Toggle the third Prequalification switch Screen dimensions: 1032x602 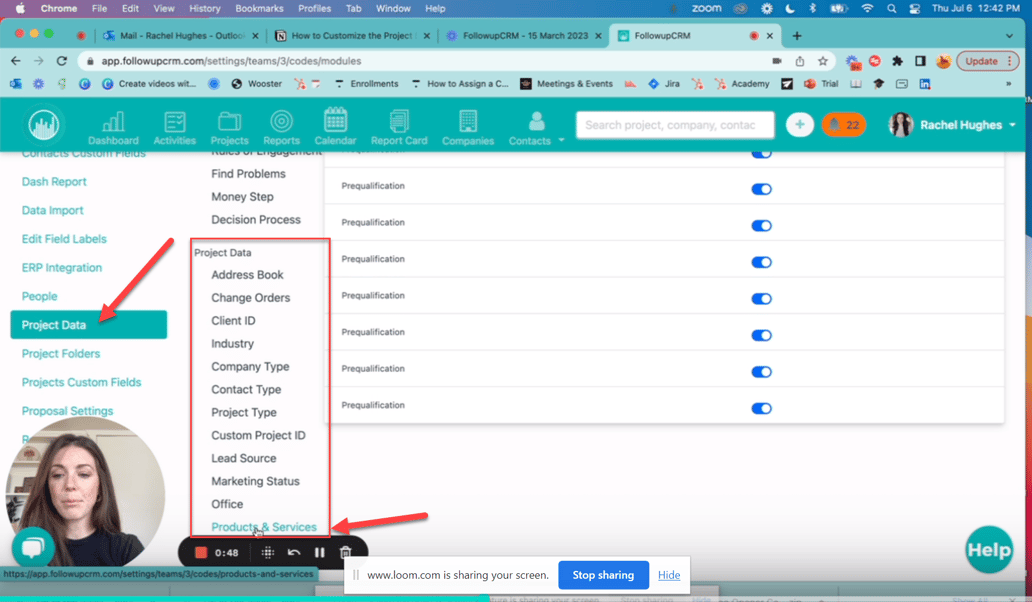click(761, 258)
